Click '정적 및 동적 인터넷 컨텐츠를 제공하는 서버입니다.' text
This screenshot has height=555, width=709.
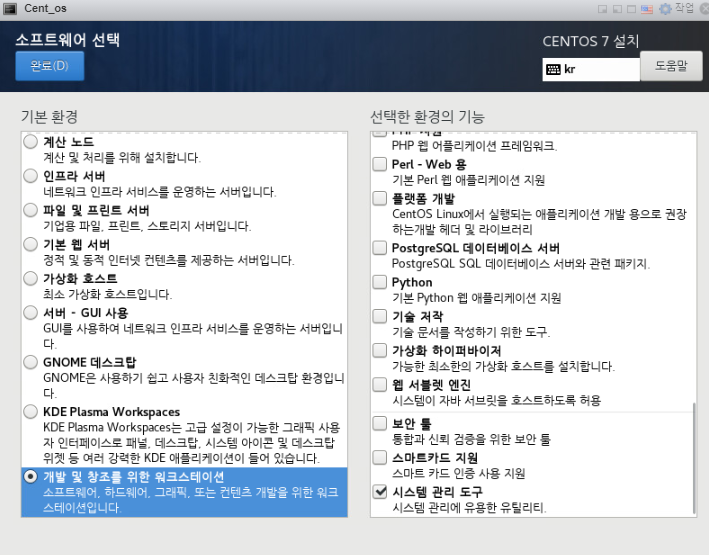169,261
